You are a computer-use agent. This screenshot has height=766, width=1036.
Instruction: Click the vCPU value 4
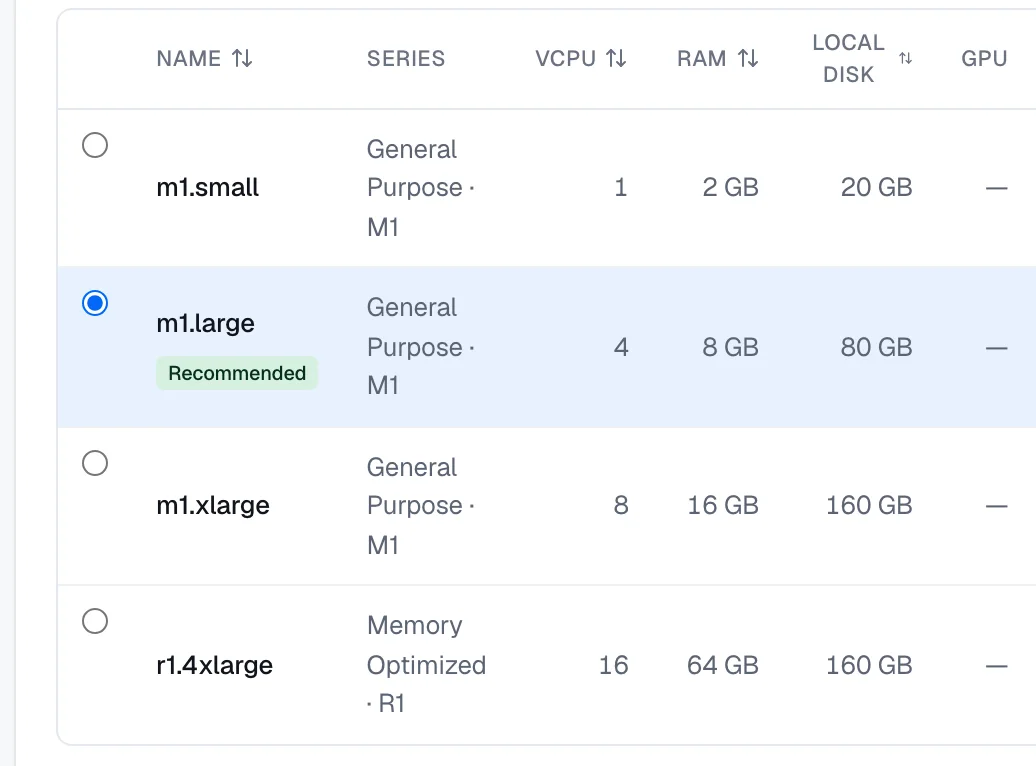tap(621, 347)
